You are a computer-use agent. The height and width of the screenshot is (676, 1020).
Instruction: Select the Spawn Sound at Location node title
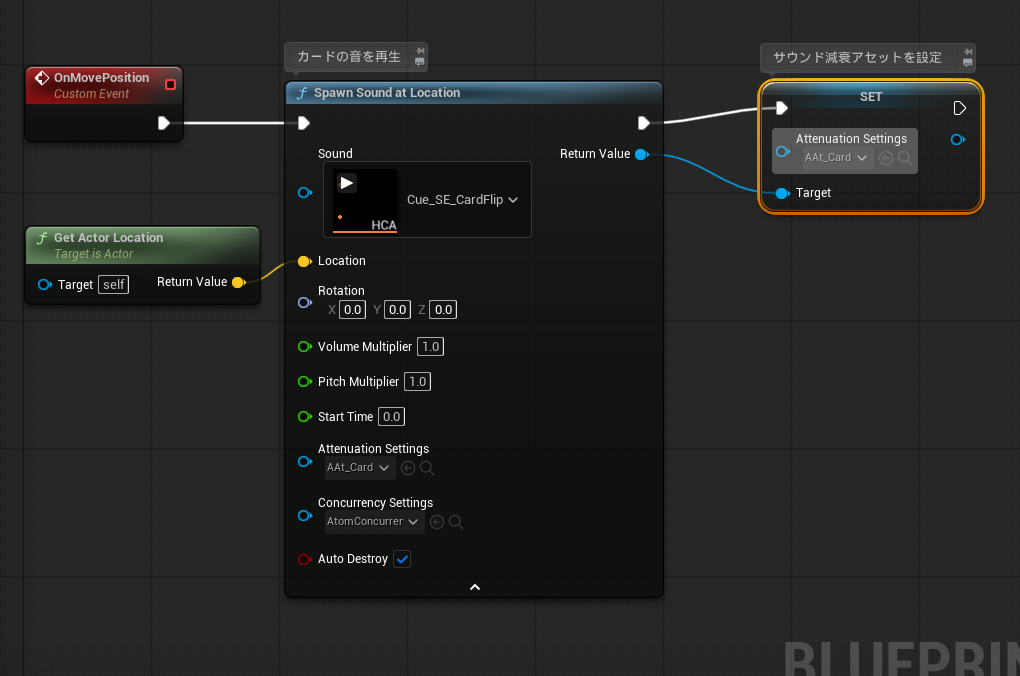pyautogui.click(x=387, y=93)
